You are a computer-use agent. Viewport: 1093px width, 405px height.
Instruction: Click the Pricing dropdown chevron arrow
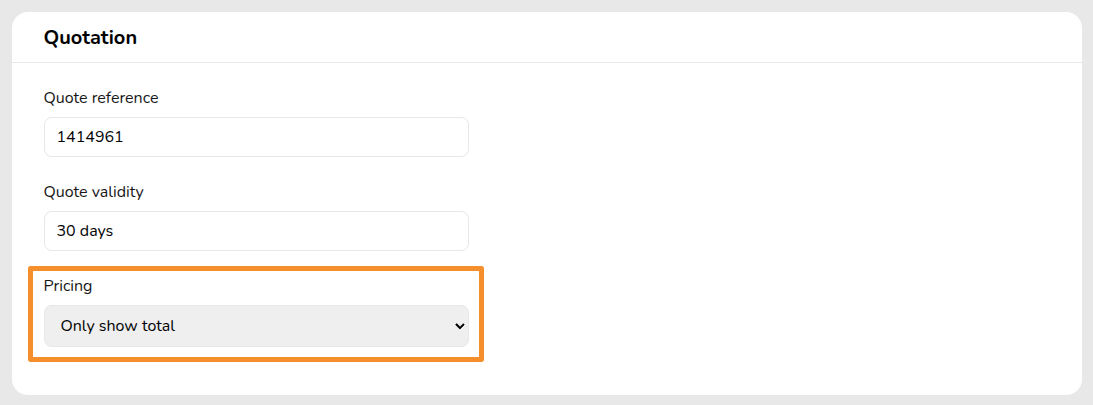pyautogui.click(x=459, y=326)
